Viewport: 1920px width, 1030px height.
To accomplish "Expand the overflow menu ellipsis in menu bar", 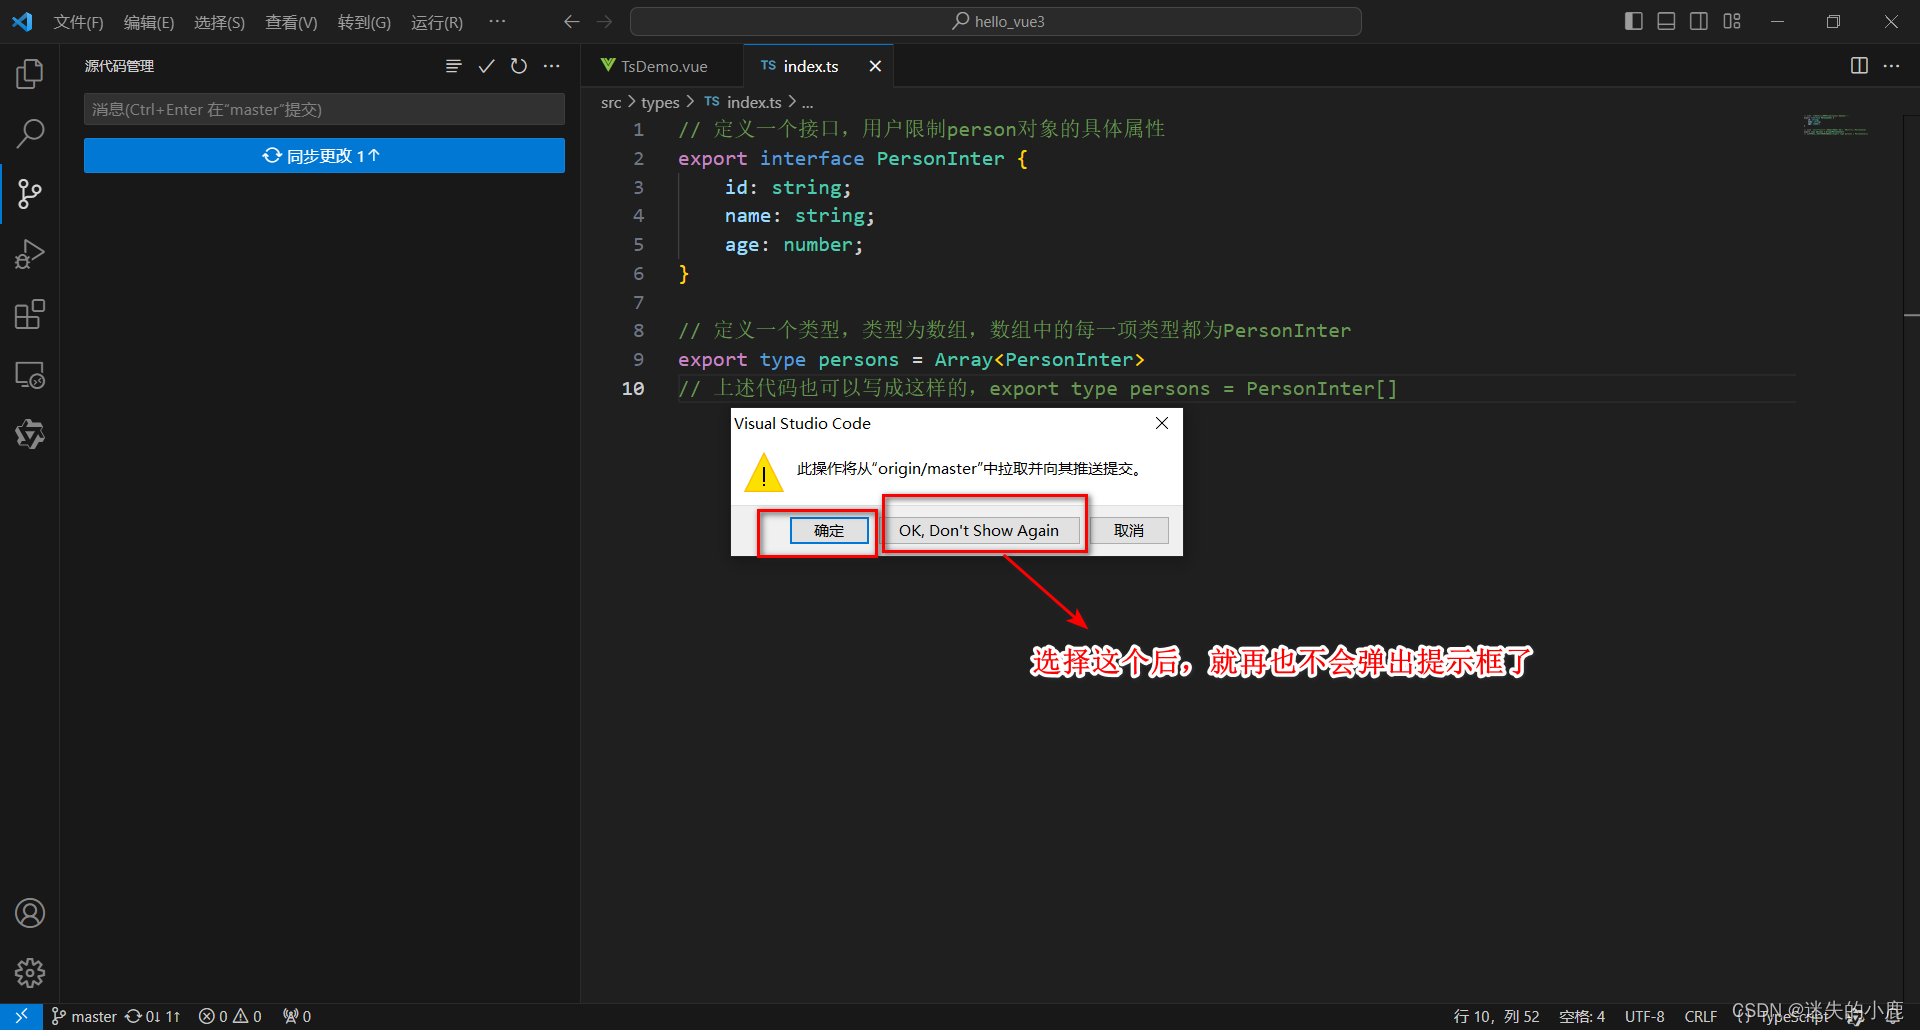I will 497,22.
